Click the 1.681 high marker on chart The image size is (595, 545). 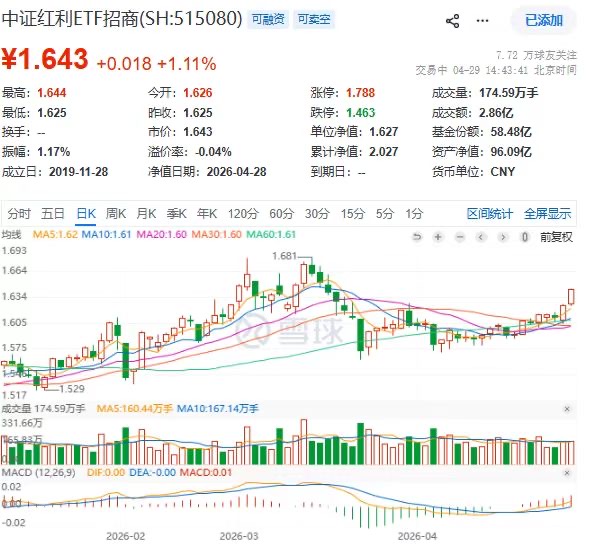coord(284,256)
